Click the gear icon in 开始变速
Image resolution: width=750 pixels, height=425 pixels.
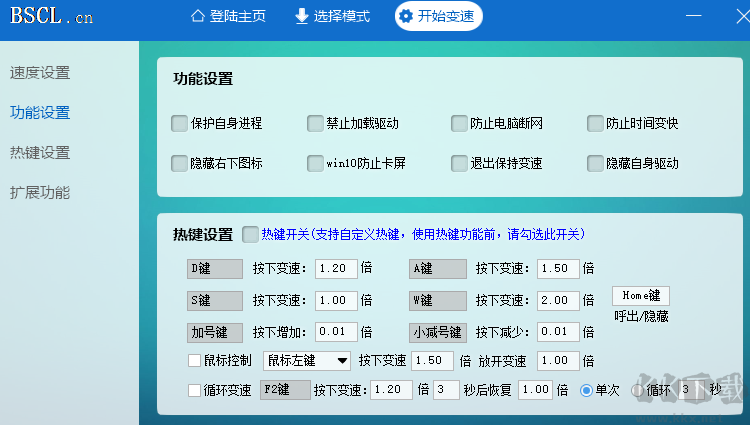[406, 16]
